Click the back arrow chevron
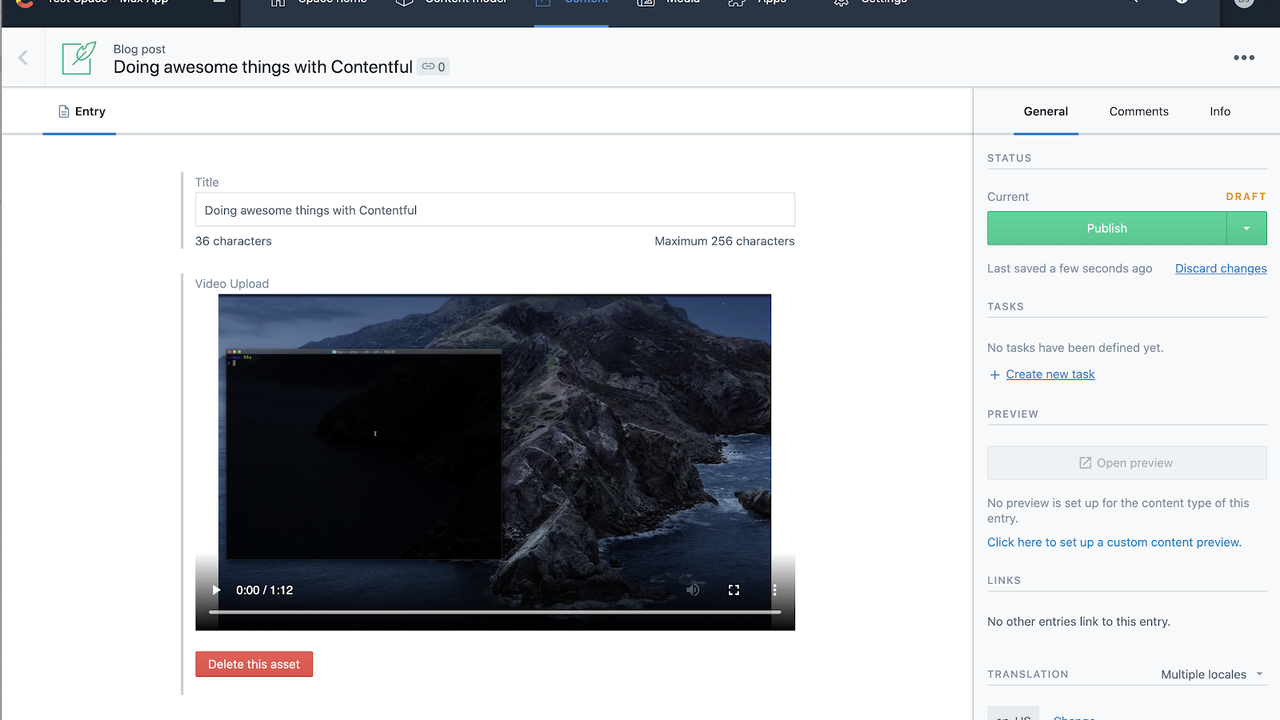The image size is (1280, 720). pyautogui.click(x=23, y=58)
